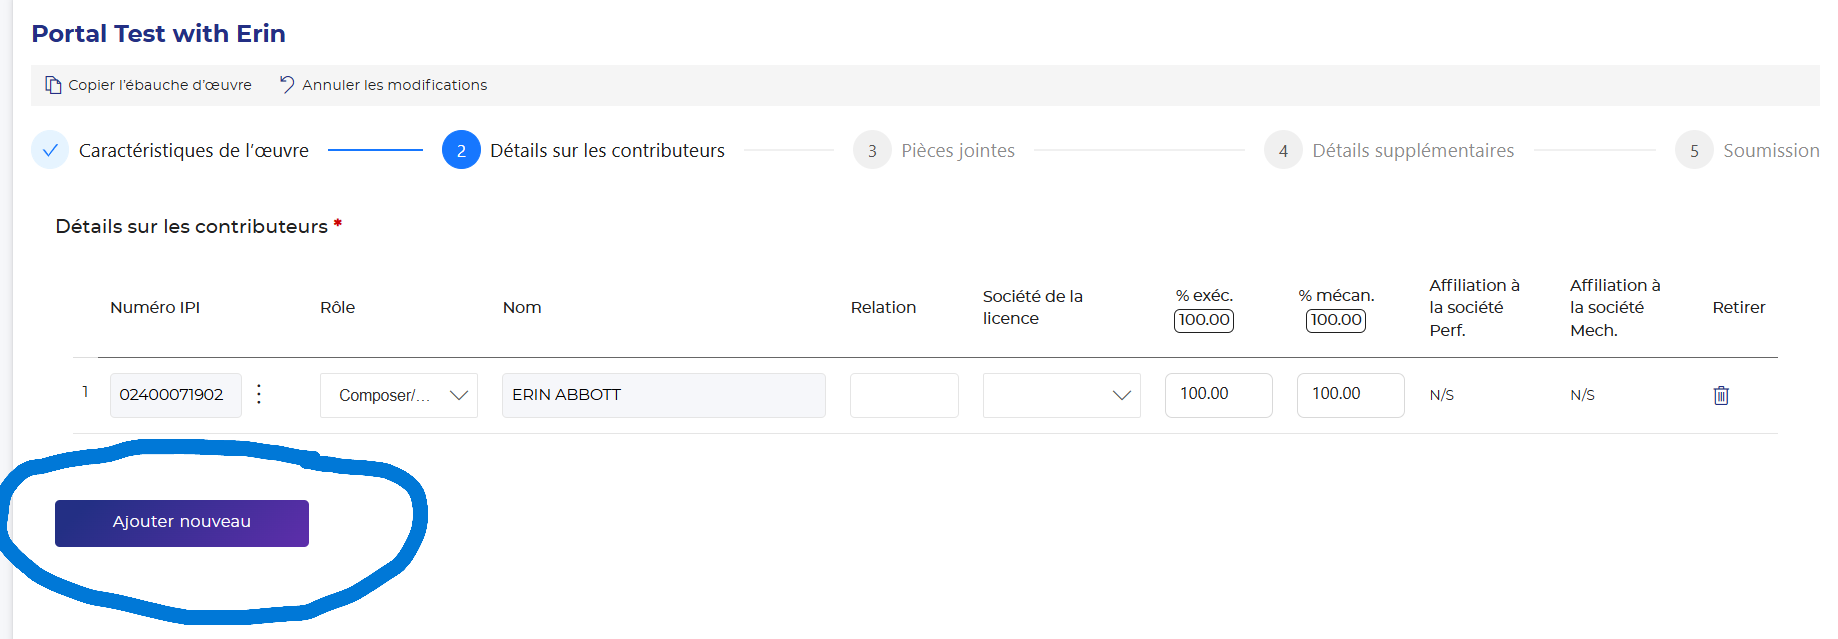Viewport: 1838px width, 639px height.
Task: Click the undo arrow icon for Annuler les modifications
Action: click(x=287, y=84)
